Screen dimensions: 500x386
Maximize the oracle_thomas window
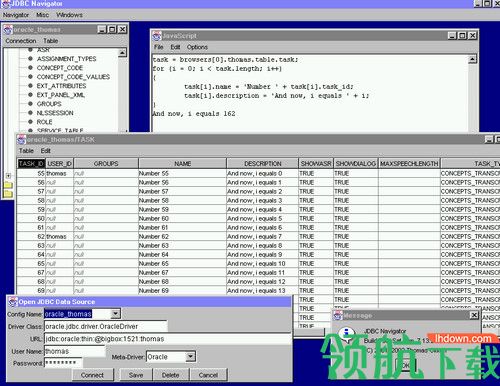tap(112, 29)
